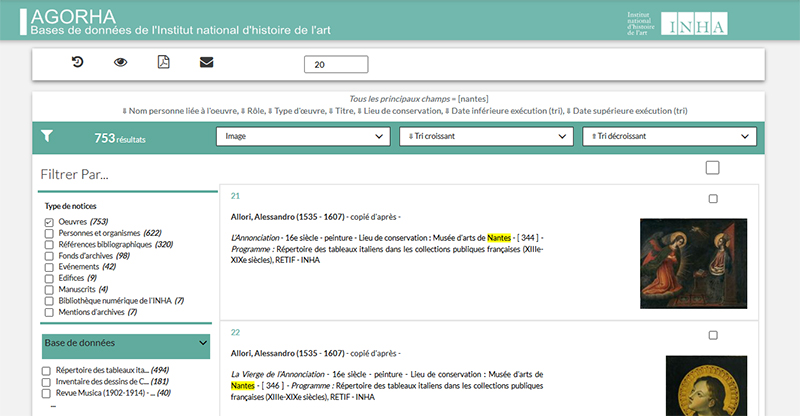Tick the select-all results checkbox
This screenshot has width=800, height=416.
pos(712,167)
